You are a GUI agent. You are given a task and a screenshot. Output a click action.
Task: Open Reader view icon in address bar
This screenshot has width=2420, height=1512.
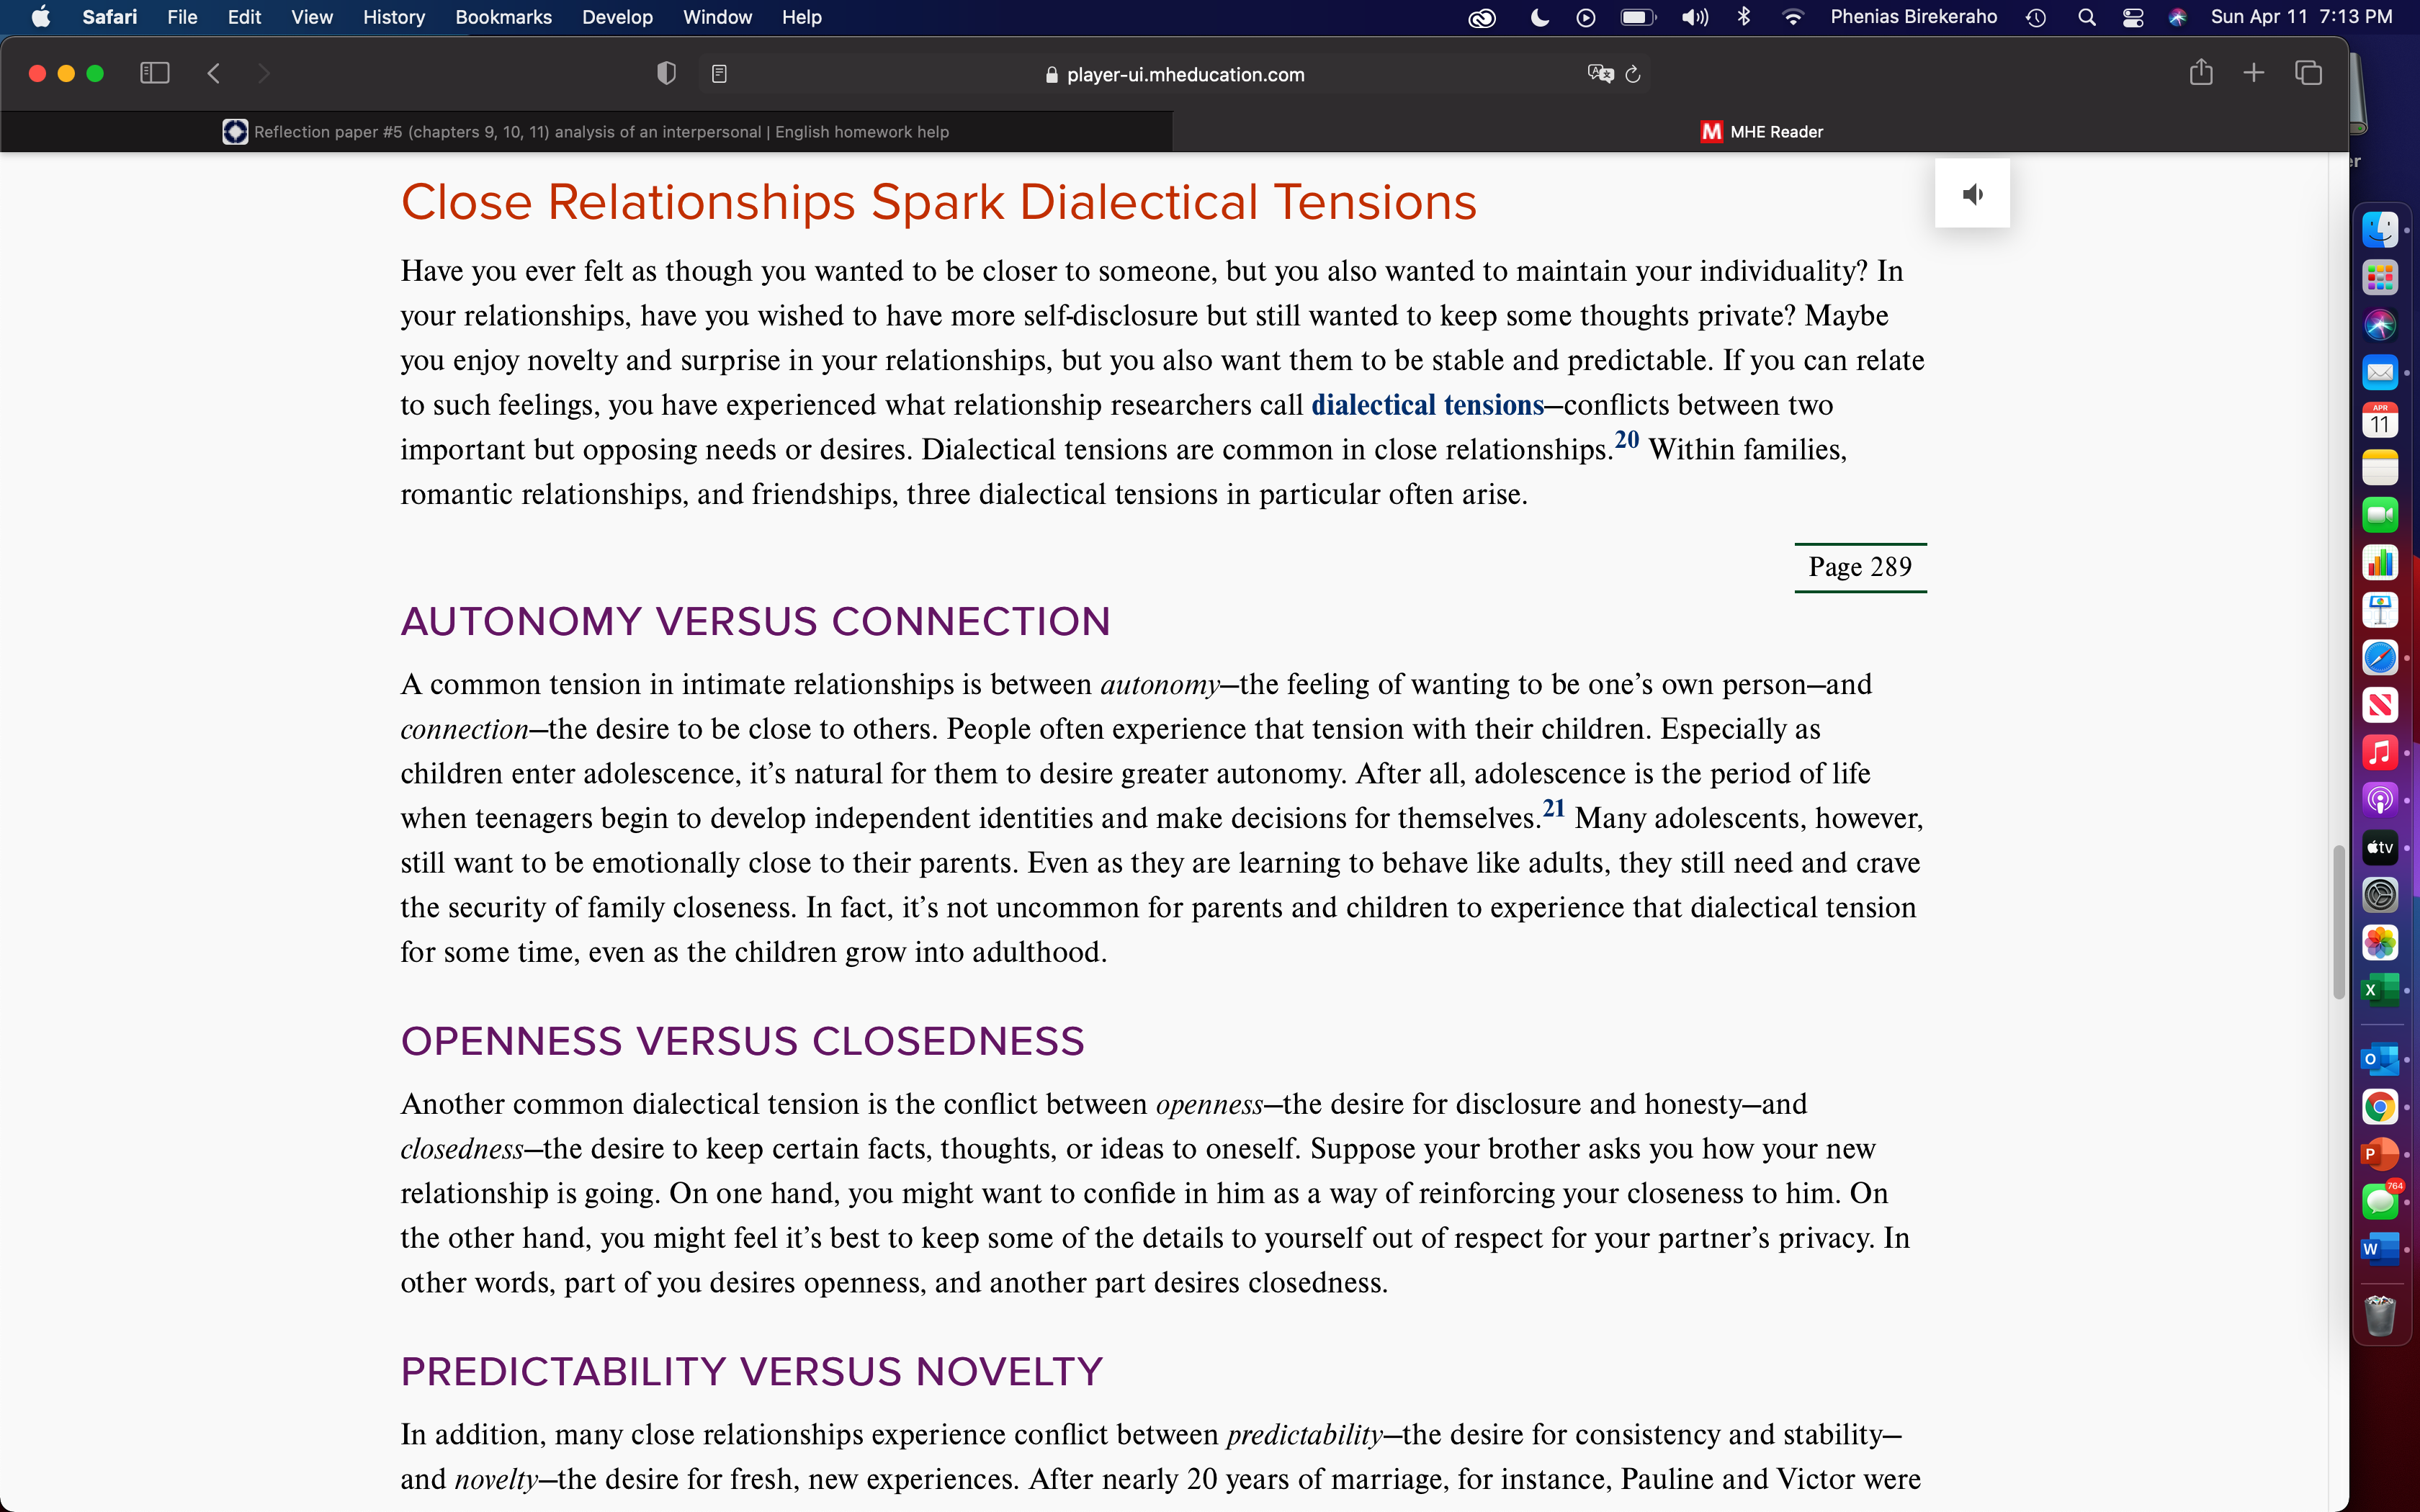click(719, 73)
